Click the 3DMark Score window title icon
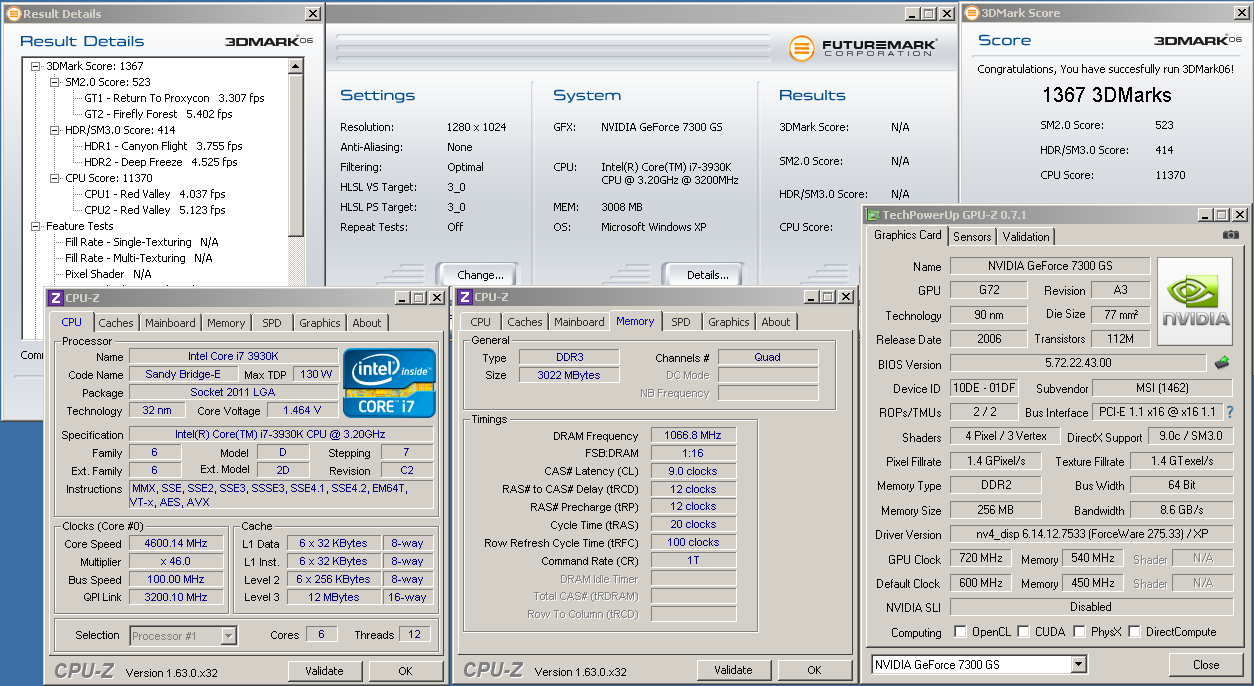The height and width of the screenshot is (686, 1254). [x=972, y=13]
